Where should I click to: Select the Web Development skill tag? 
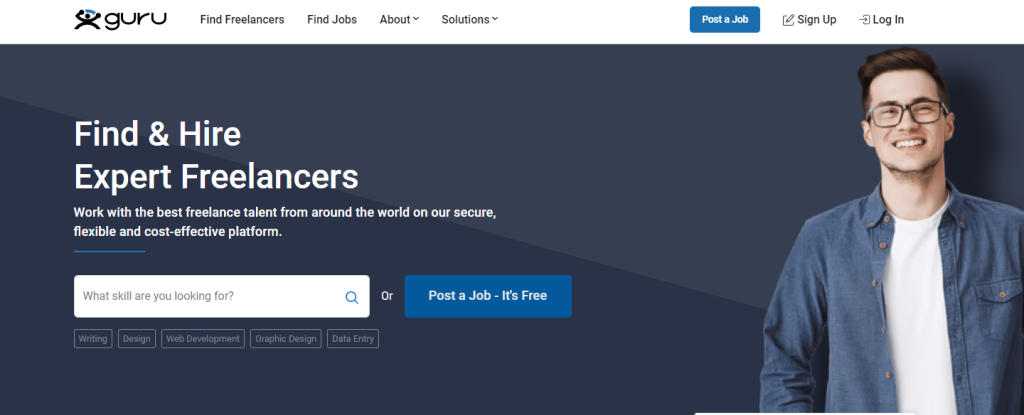[203, 339]
